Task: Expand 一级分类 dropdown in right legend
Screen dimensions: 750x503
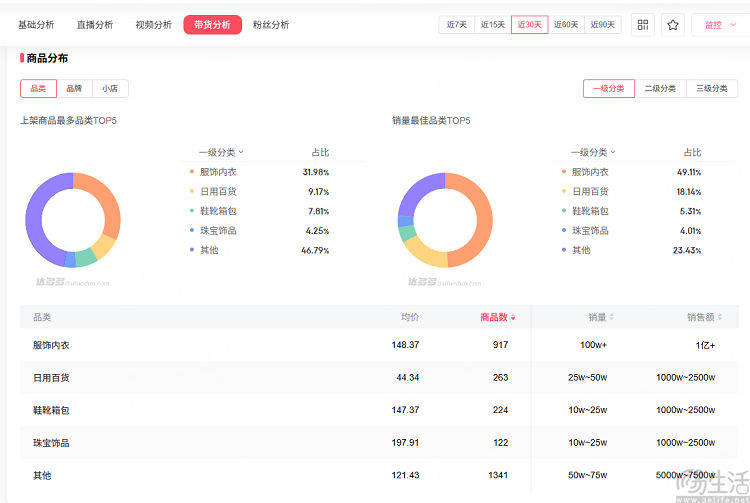Action: click(x=594, y=153)
